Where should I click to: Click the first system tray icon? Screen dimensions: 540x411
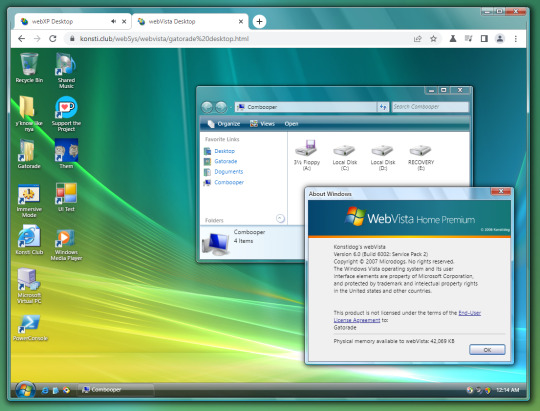tap(469, 390)
